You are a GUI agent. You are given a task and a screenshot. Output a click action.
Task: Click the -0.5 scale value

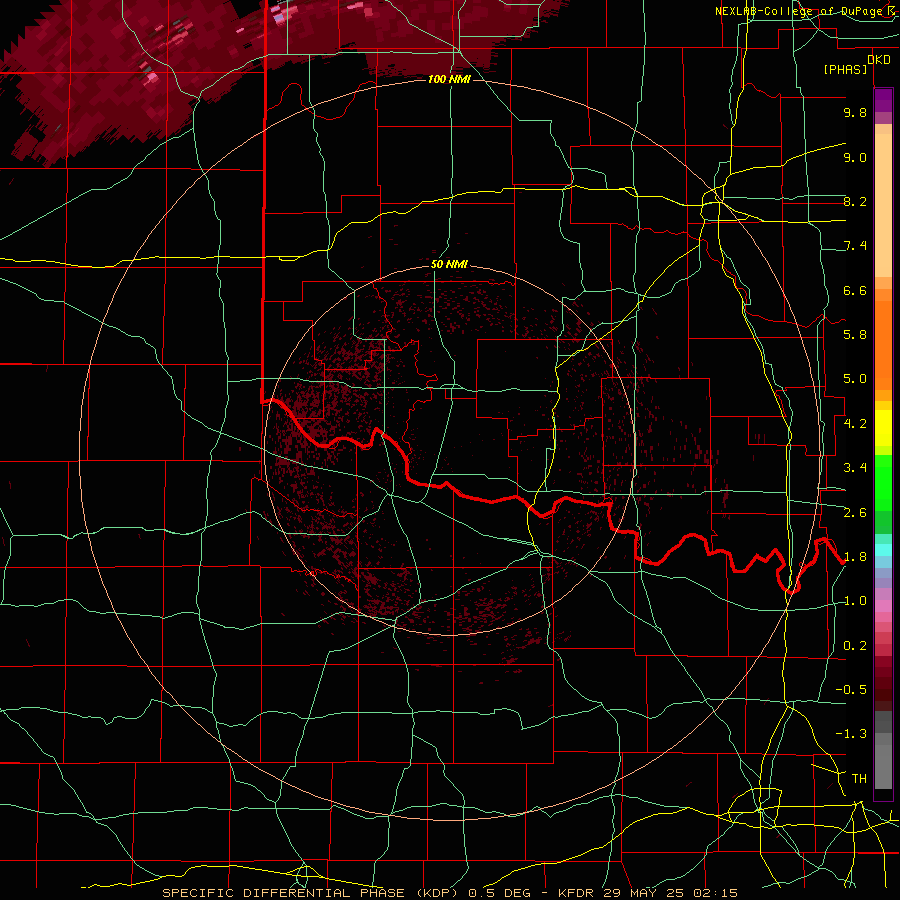(x=851, y=689)
